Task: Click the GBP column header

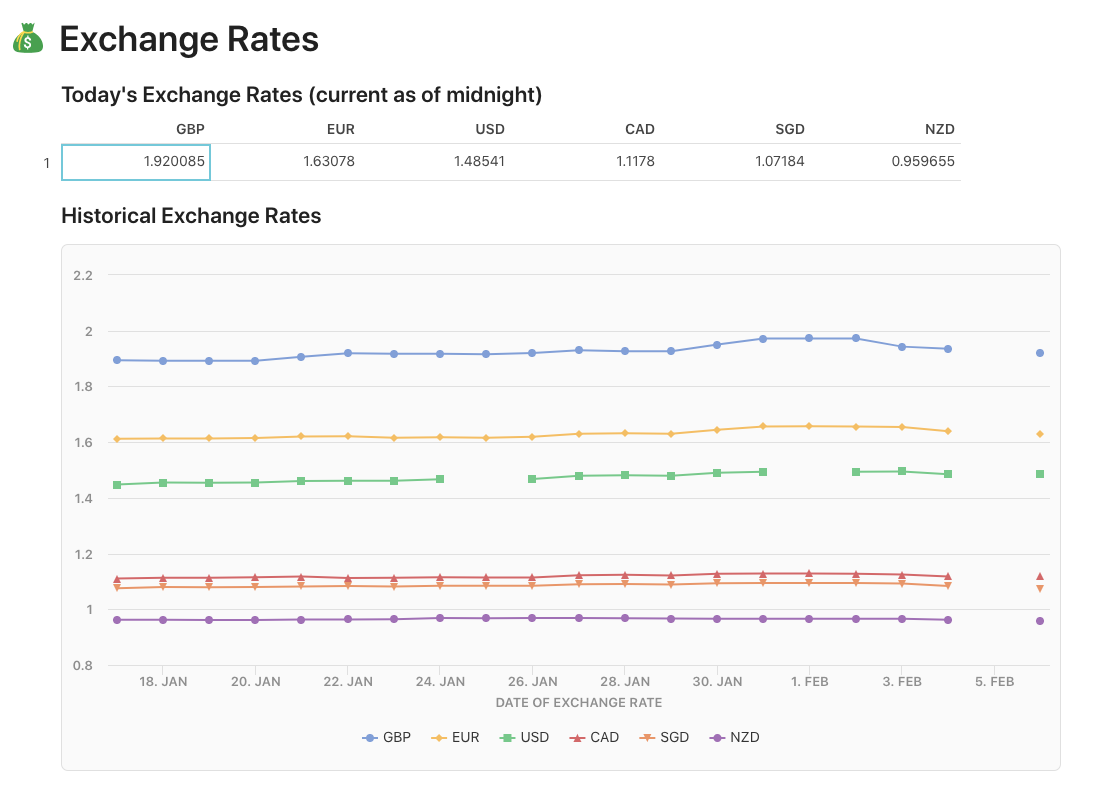Action: [x=190, y=129]
